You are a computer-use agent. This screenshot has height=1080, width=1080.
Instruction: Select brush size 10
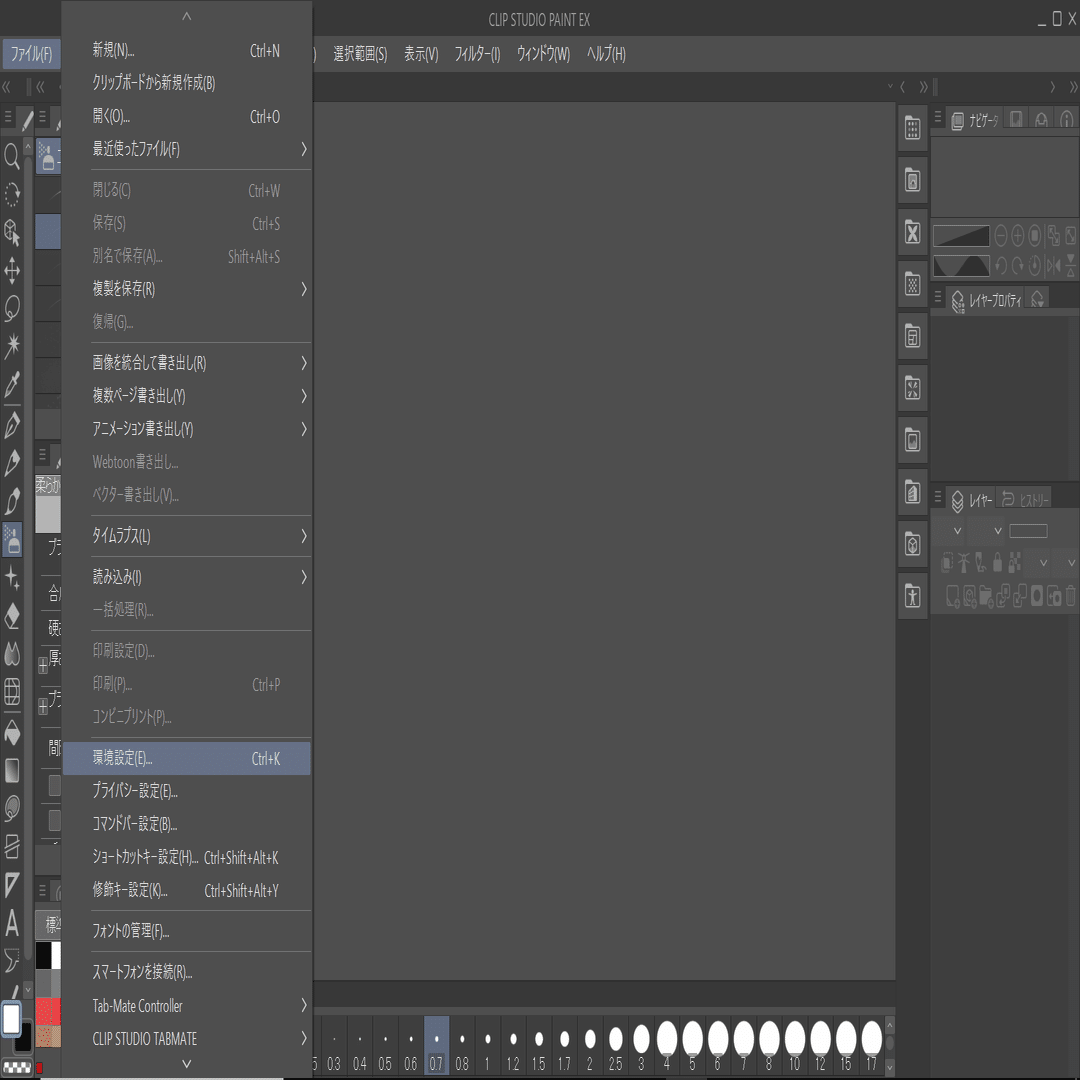coord(795,1044)
